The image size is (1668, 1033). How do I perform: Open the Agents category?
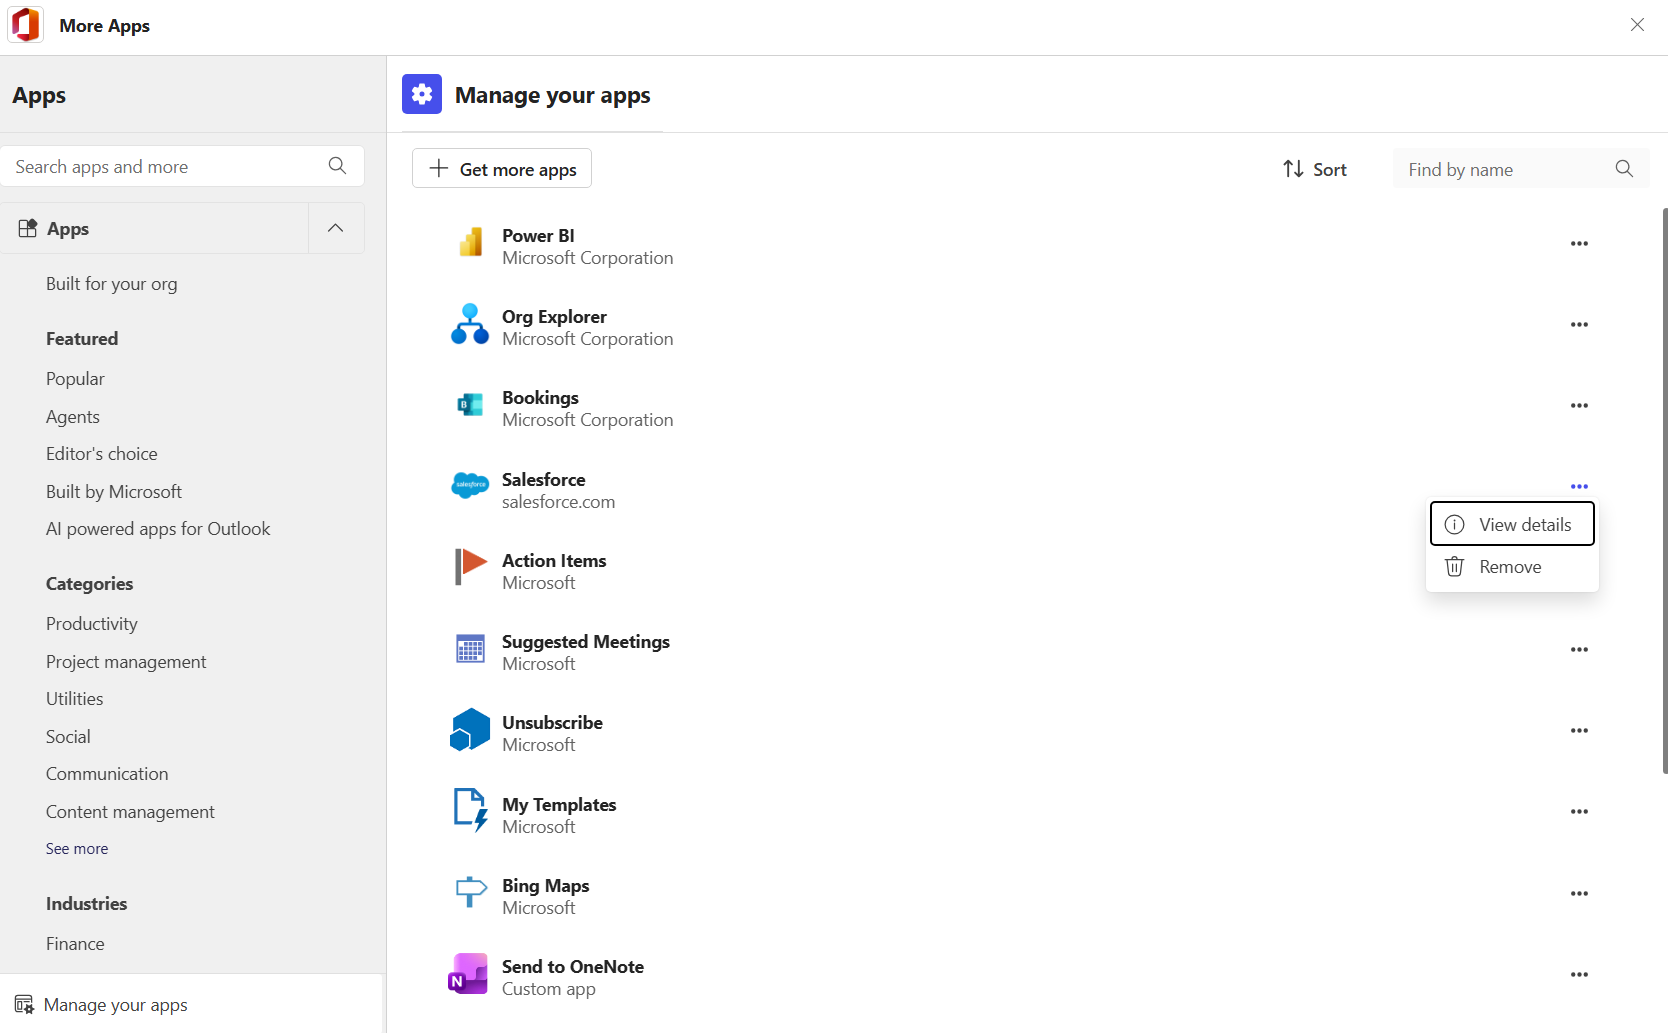point(73,417)
